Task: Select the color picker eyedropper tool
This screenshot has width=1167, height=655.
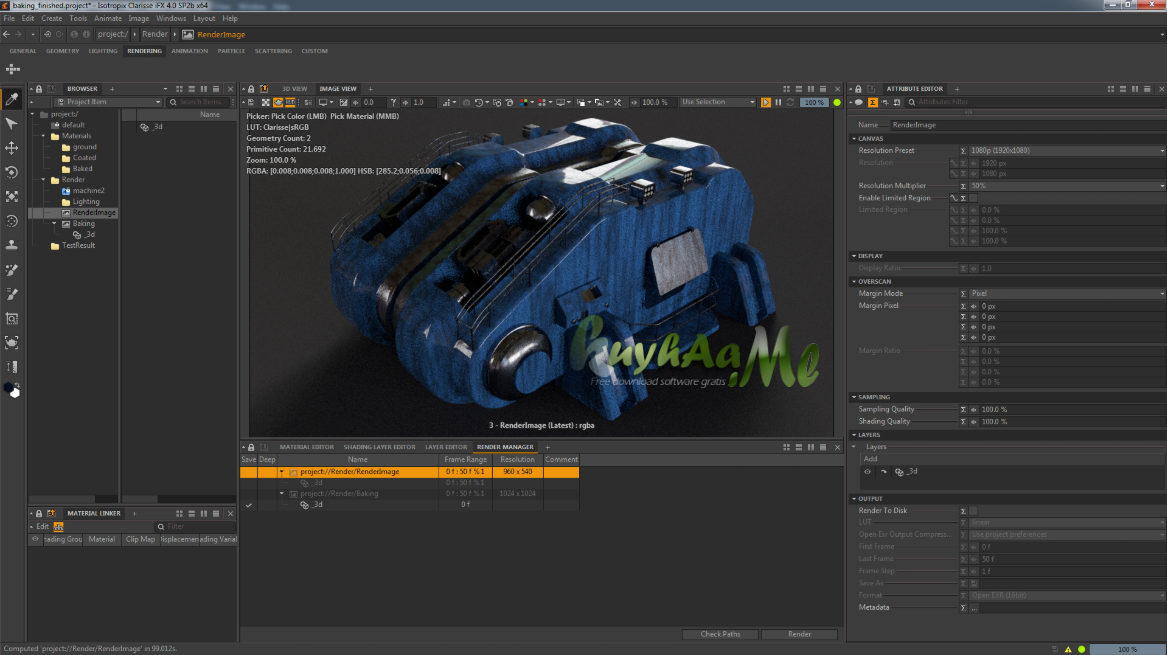Action: 12,99
